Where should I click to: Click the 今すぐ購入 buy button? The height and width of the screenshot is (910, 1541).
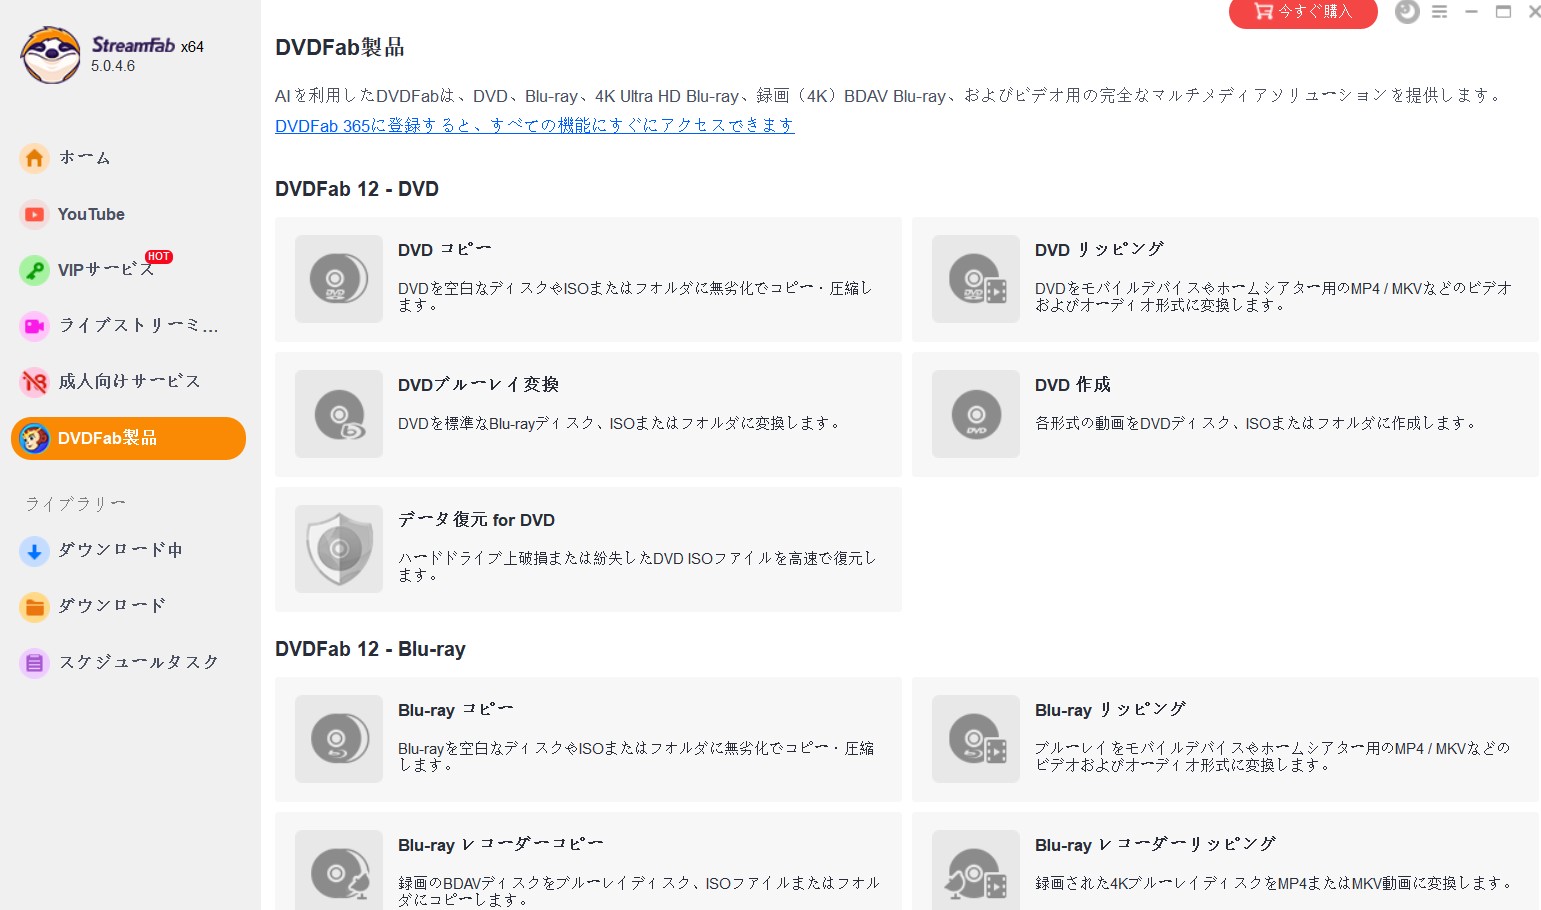1303,12
